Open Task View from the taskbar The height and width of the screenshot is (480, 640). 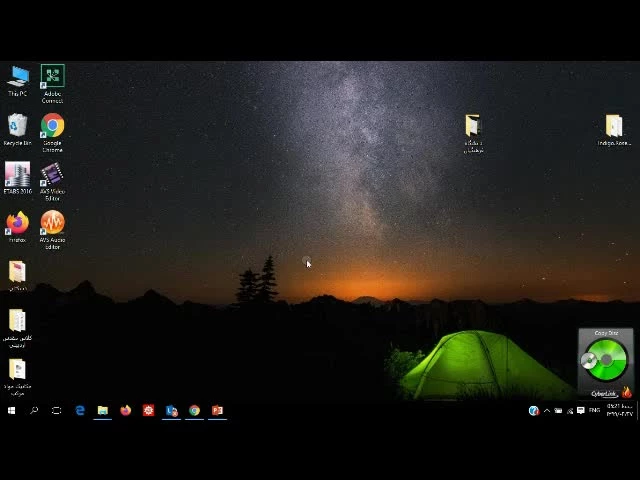point(57,410)
